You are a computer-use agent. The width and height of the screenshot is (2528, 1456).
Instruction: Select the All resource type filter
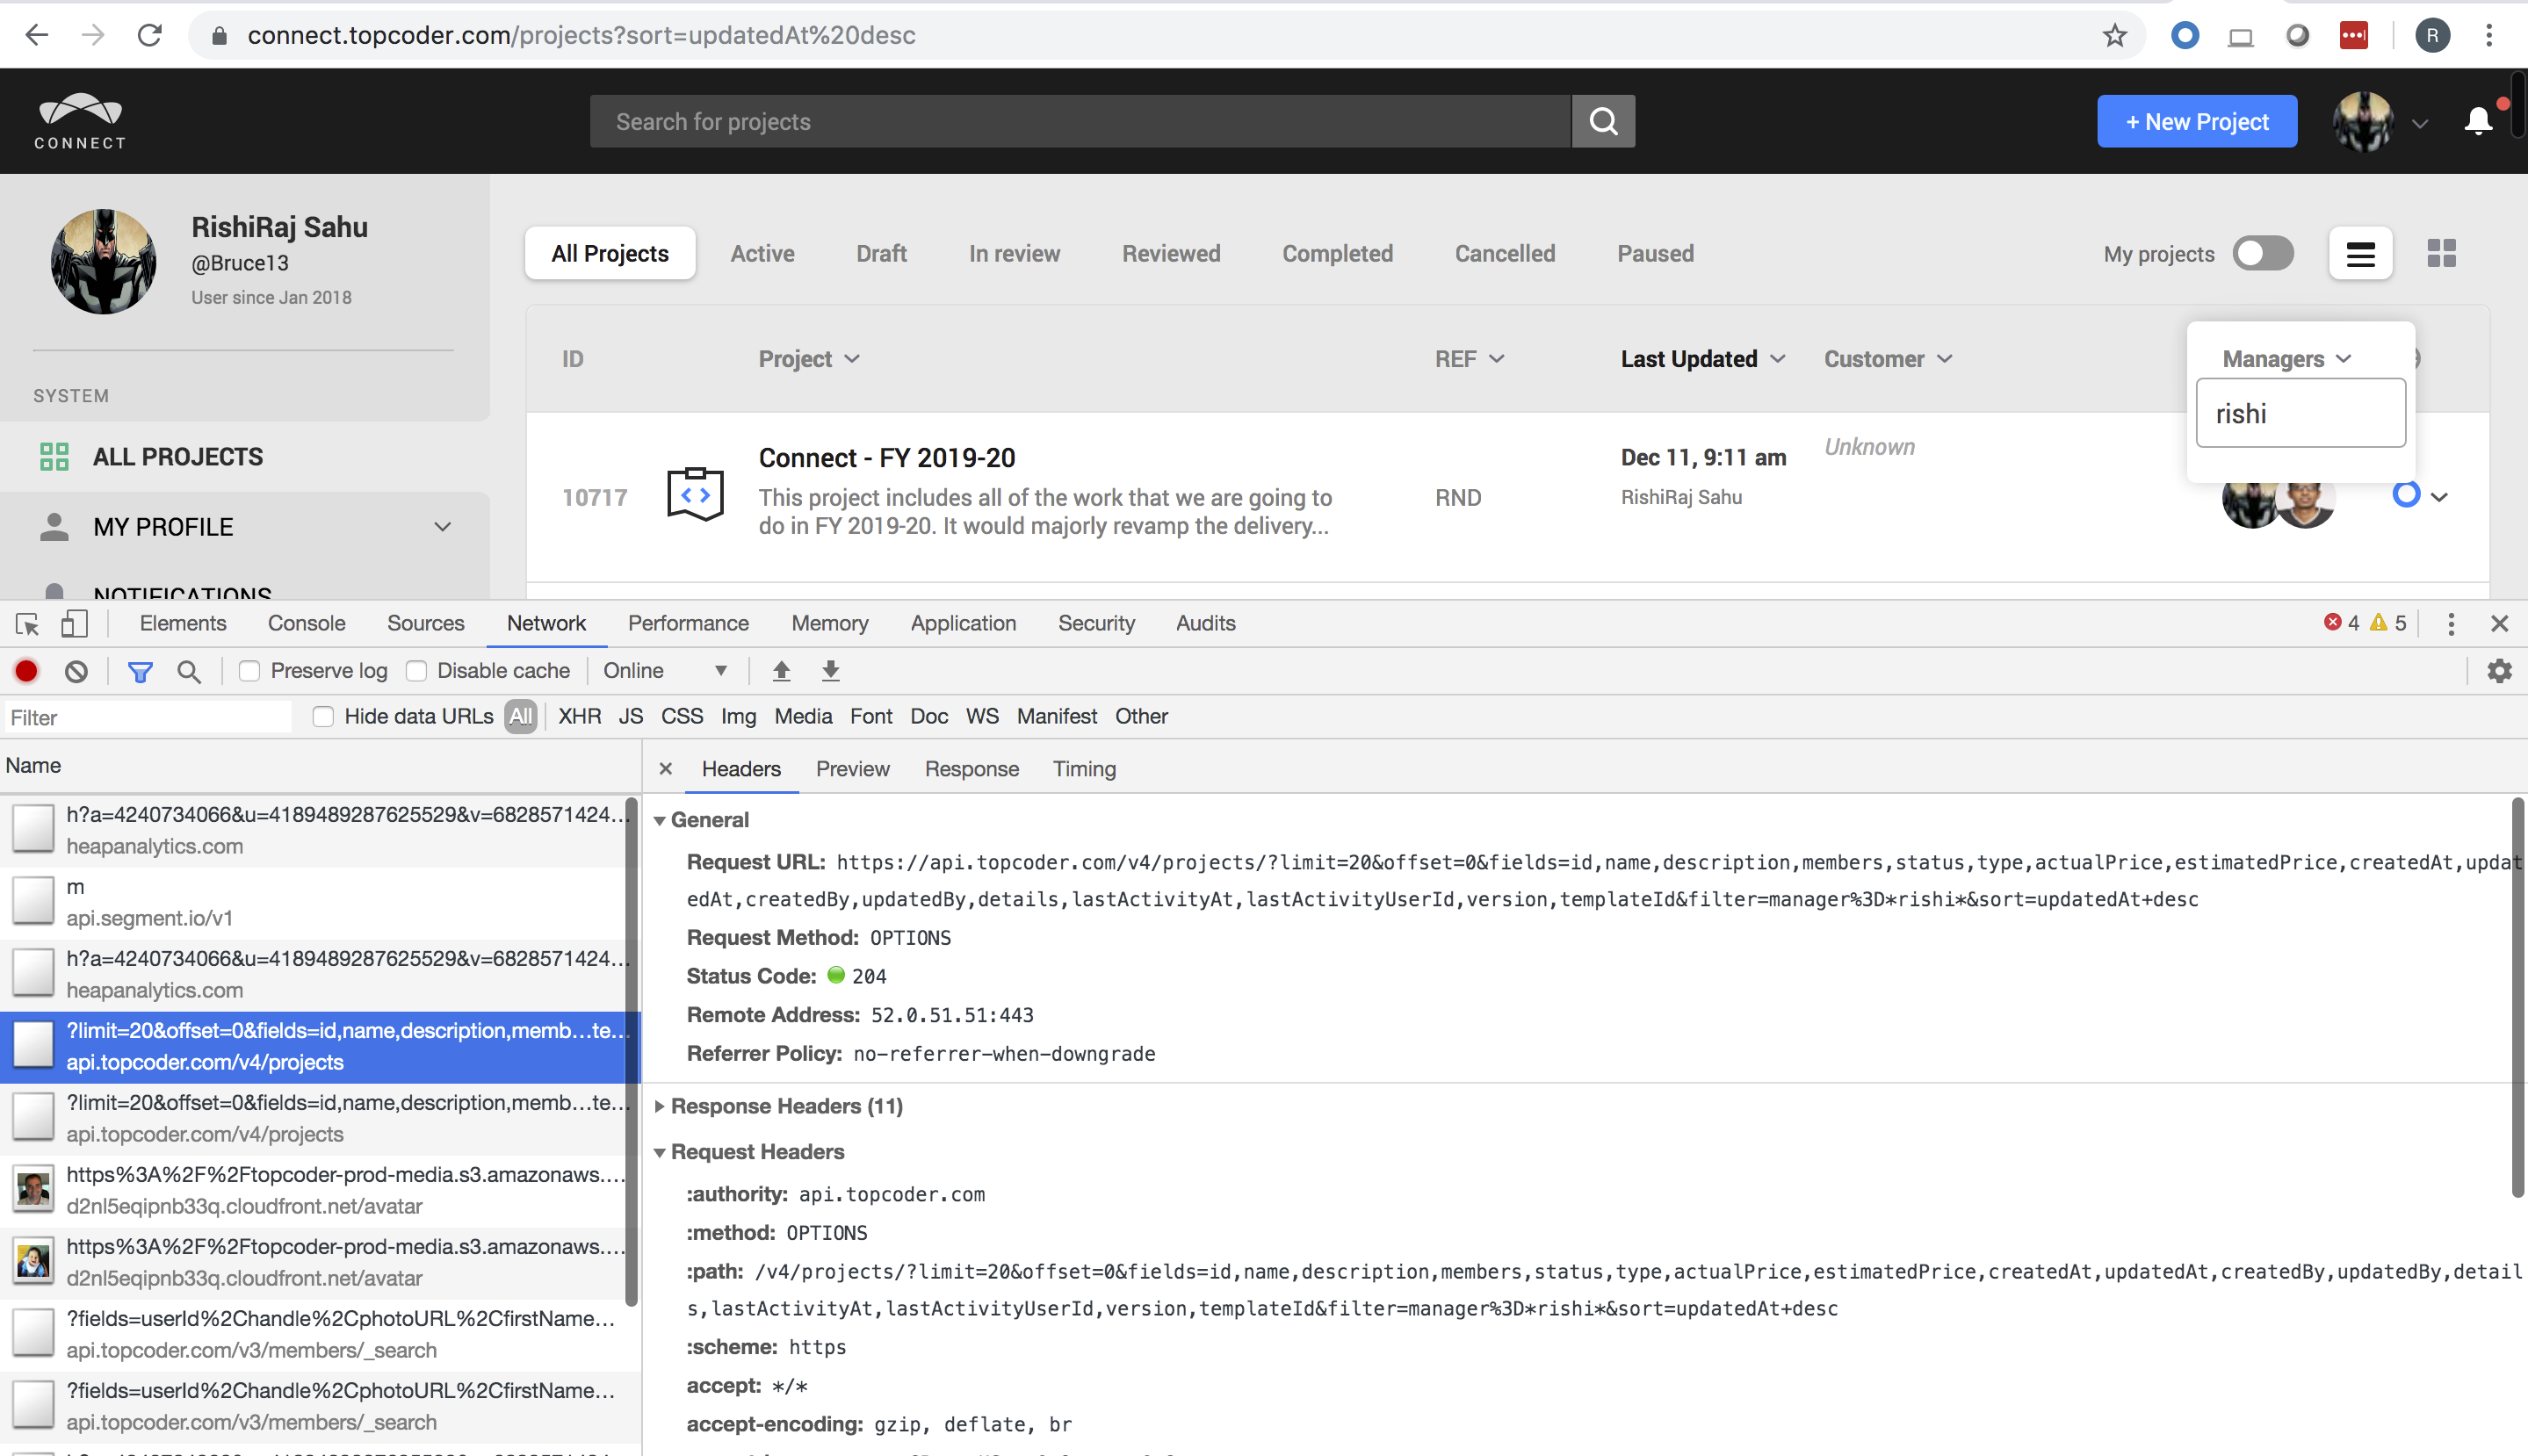click(x=520, y=717)
